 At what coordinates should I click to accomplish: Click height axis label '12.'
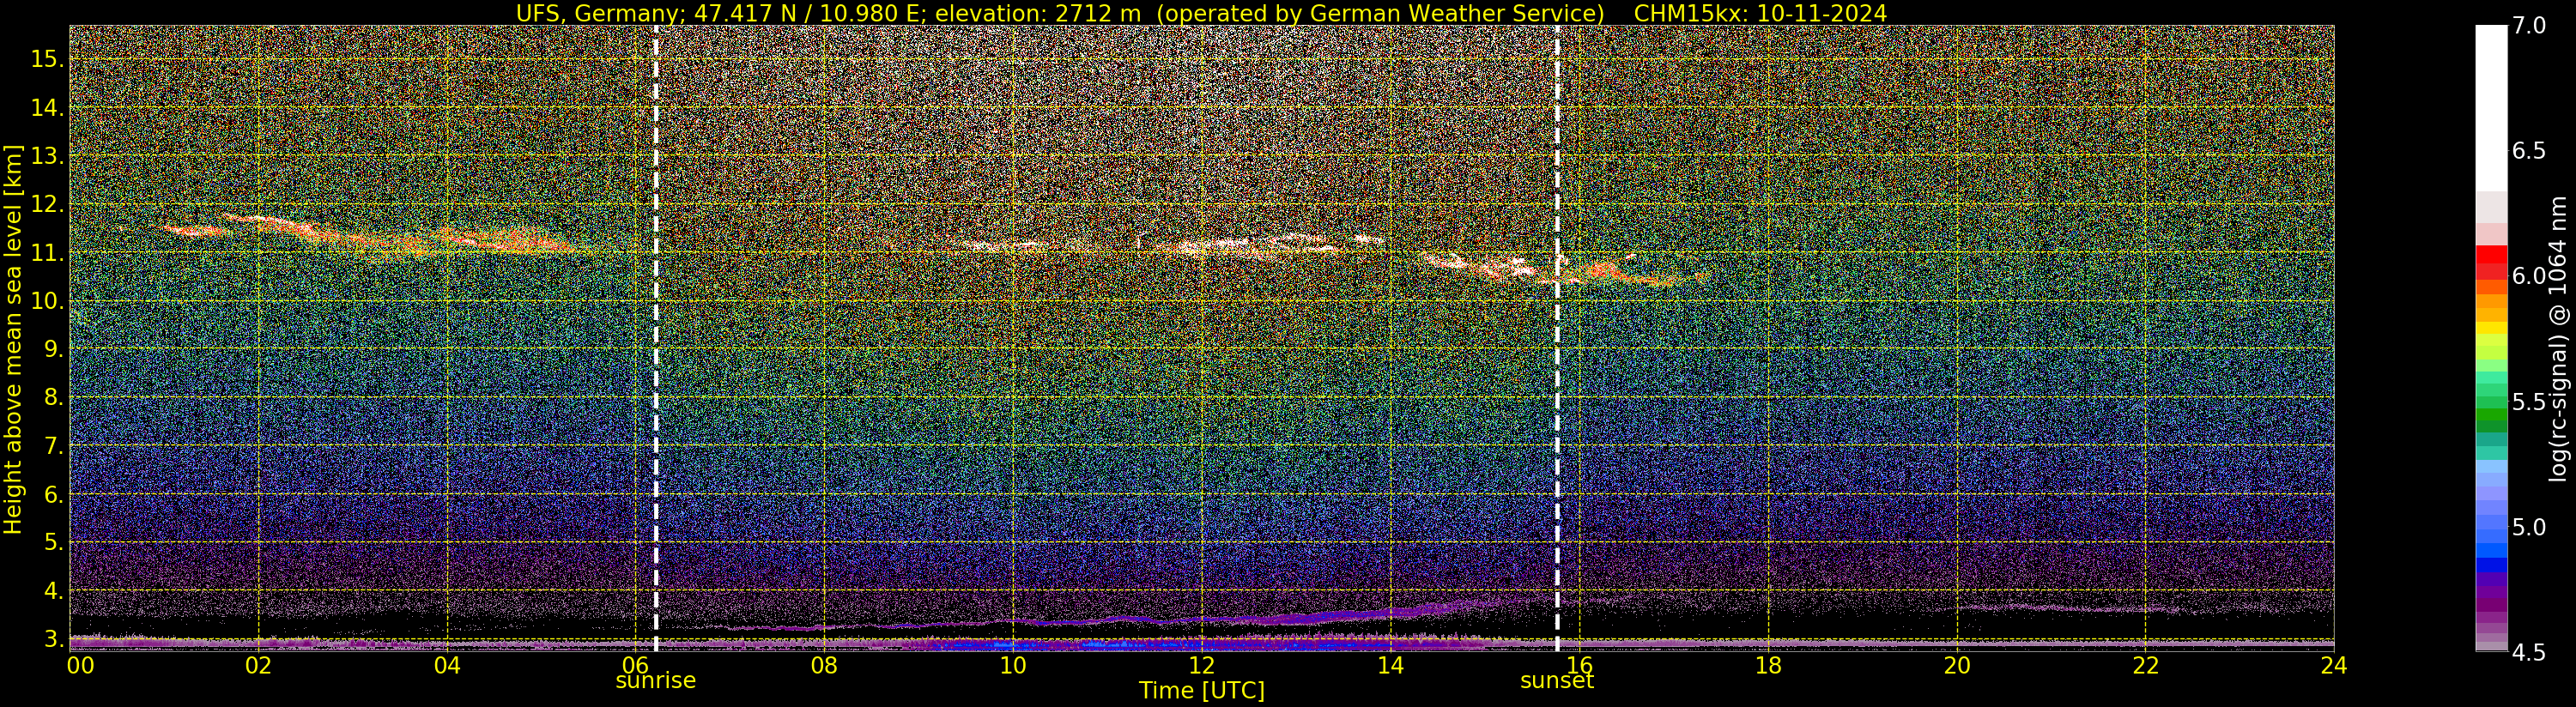click(47, 204)
